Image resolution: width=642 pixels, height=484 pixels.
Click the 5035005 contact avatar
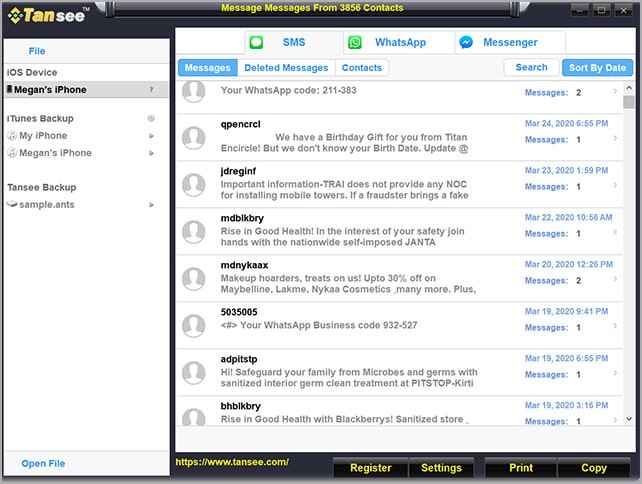point(195,324)
